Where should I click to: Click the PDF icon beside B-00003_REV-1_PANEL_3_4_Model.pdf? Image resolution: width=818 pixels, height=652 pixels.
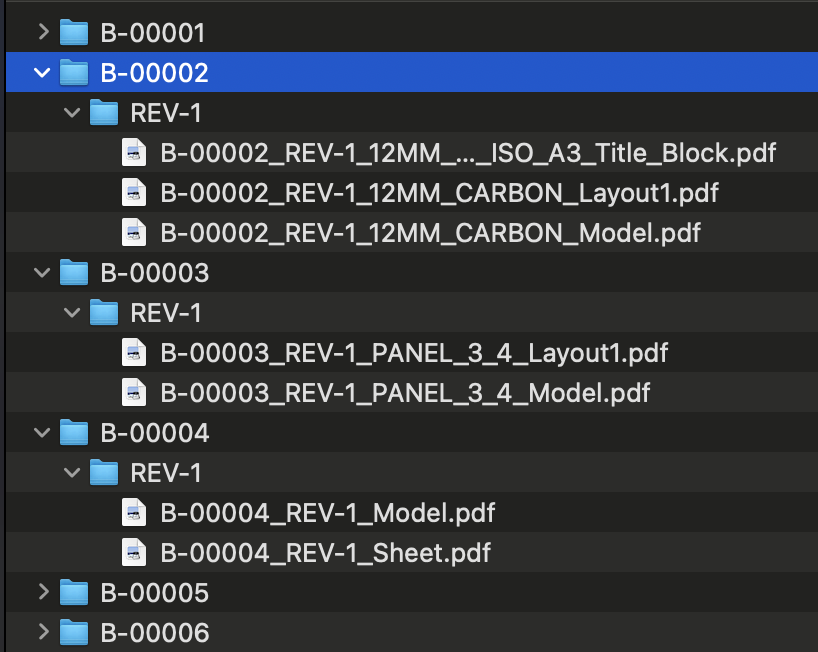(x=134, y=392)
